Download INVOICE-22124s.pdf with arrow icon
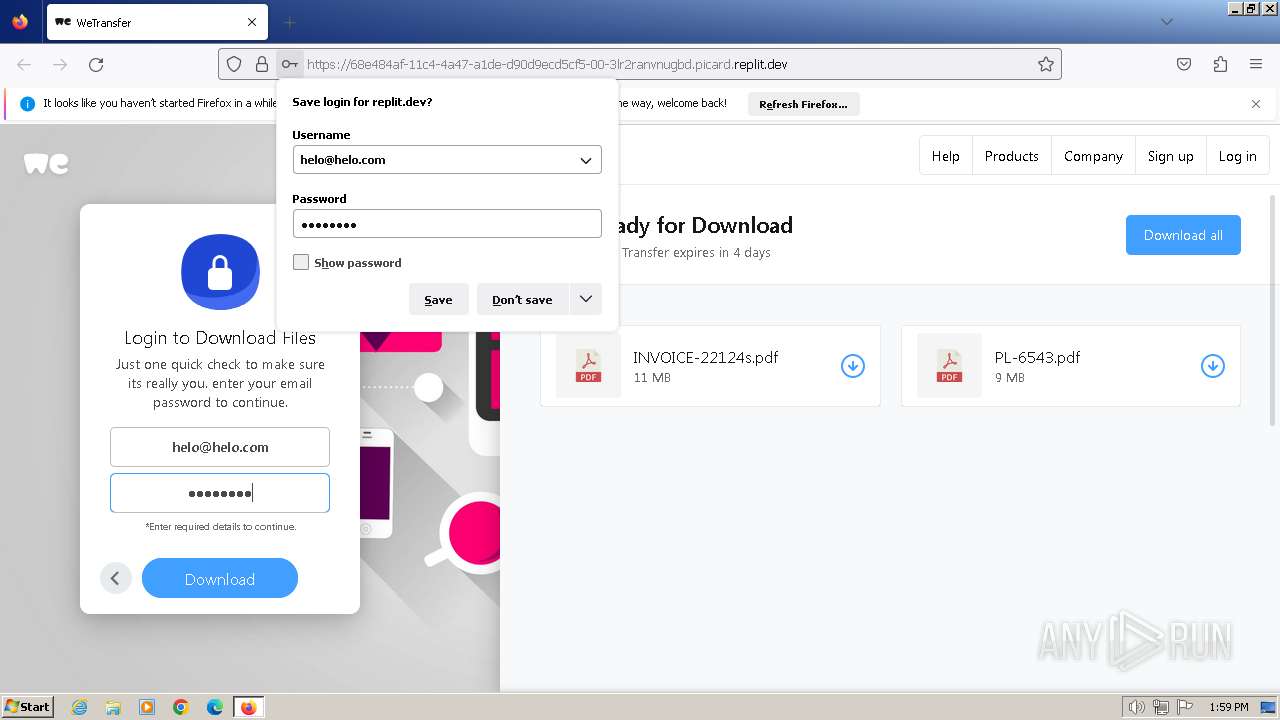The width and height of the screenshot is (1280, 720). (853, 366)
